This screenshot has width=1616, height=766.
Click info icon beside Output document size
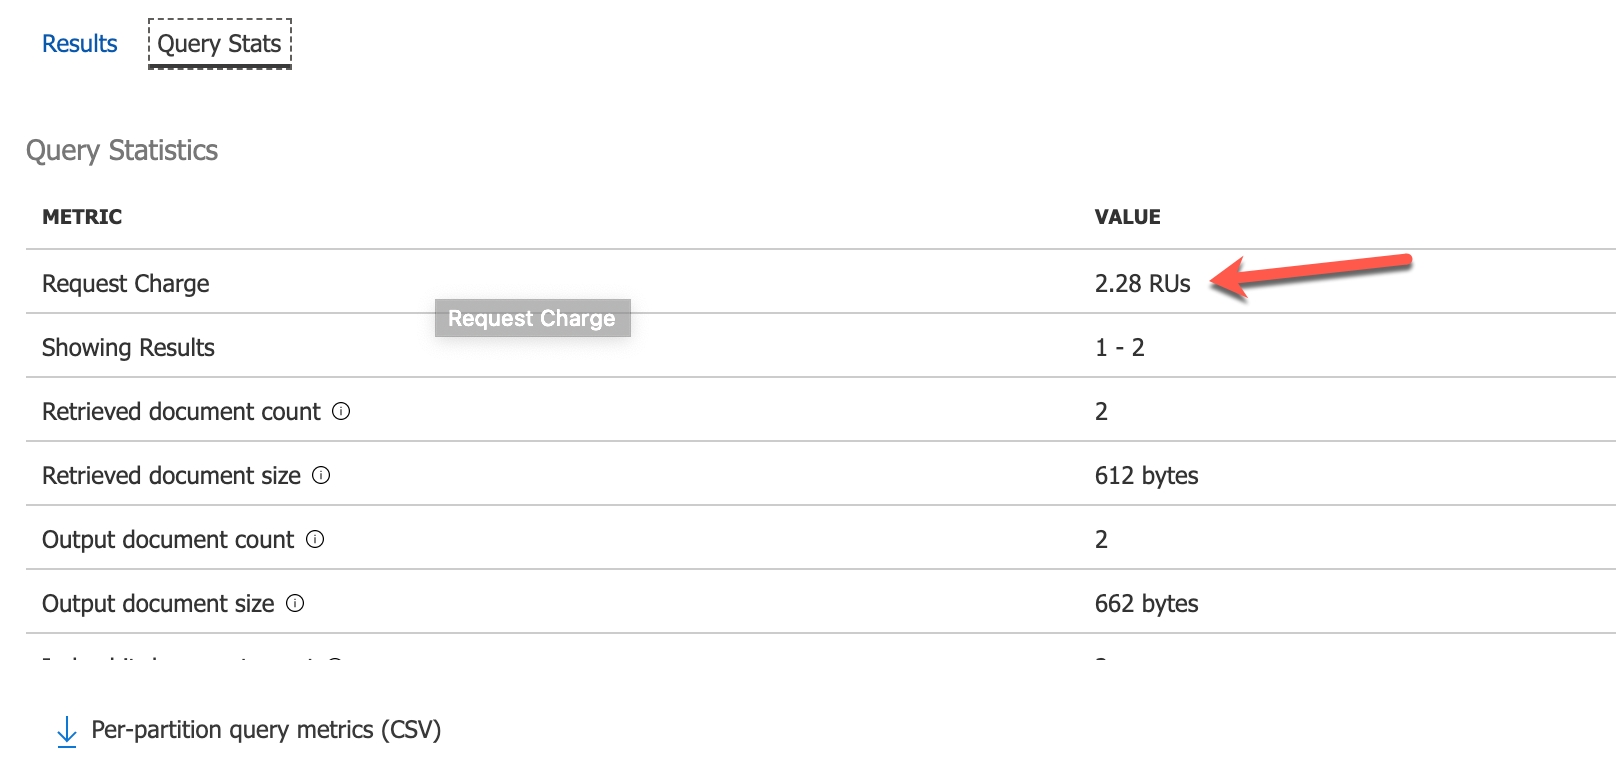tap(295, 603)
